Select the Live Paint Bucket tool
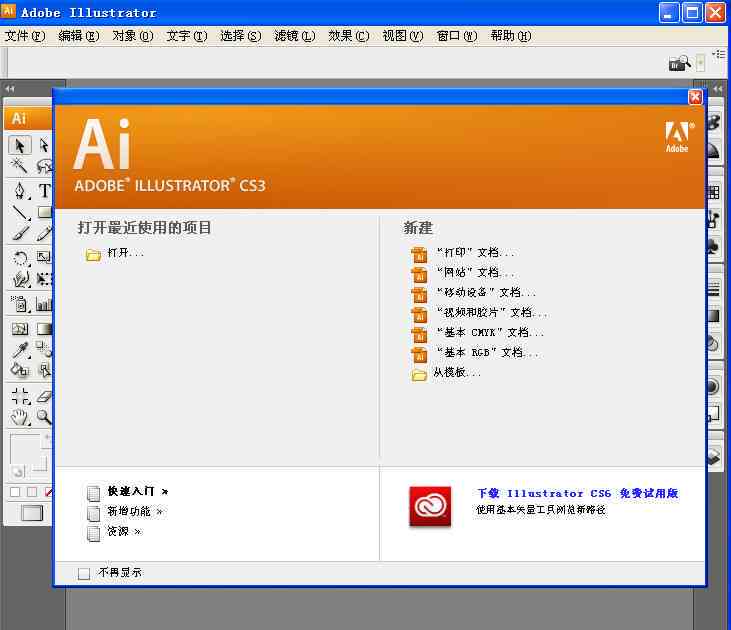This screenshot has height=630, width=731. 20,371
